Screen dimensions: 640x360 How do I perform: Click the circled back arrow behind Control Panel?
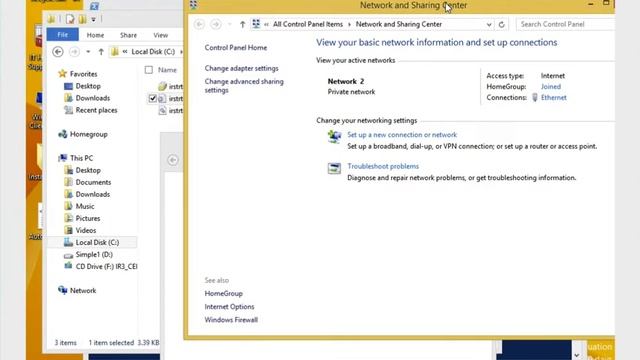click(173, 160)
